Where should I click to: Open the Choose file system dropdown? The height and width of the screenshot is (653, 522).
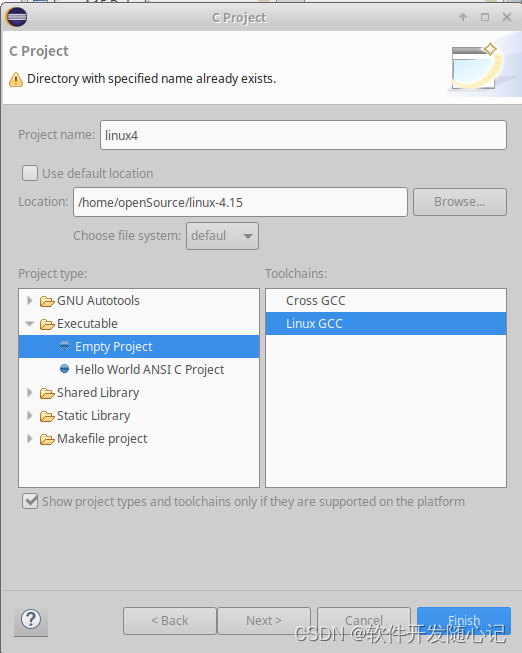[222, 236]
